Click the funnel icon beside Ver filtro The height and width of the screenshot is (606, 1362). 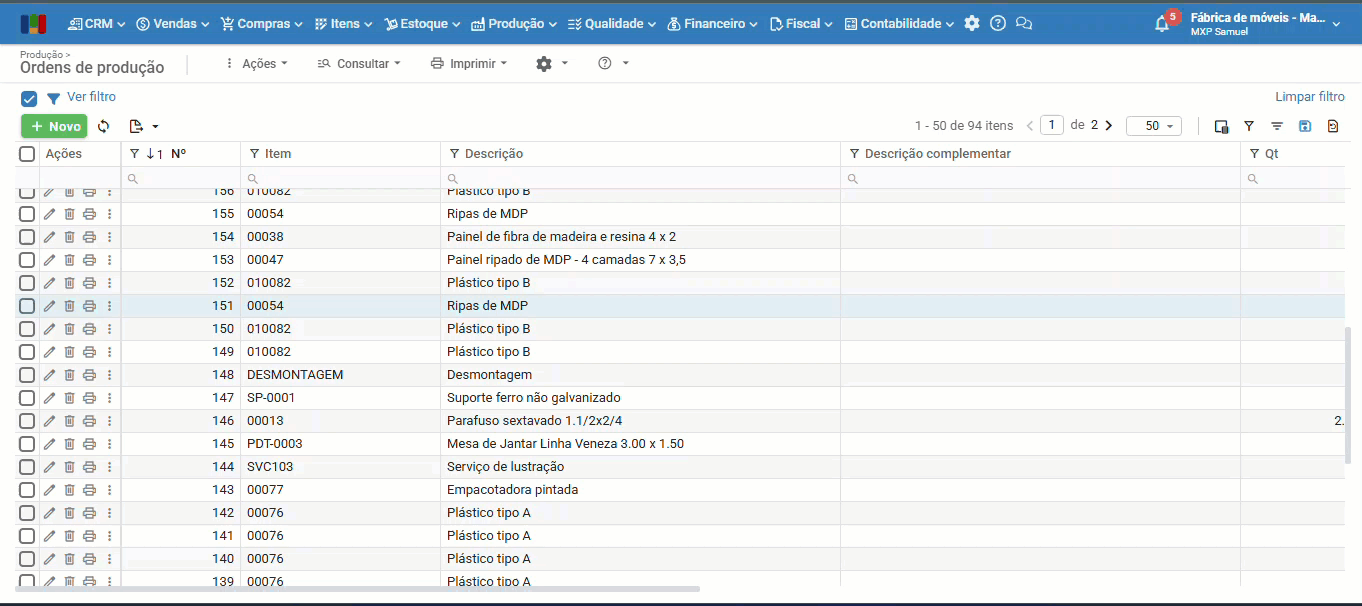click(x=54, y=98)
